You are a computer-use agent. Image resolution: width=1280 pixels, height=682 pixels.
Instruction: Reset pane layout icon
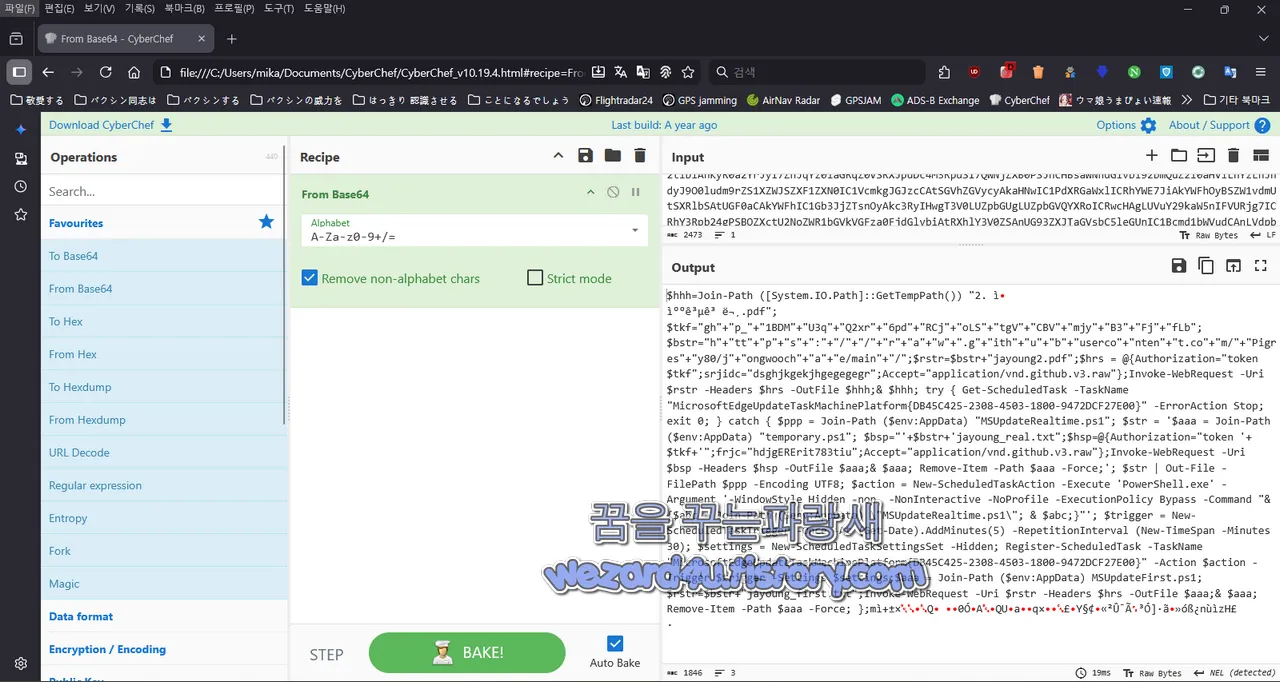point(1260,156)
